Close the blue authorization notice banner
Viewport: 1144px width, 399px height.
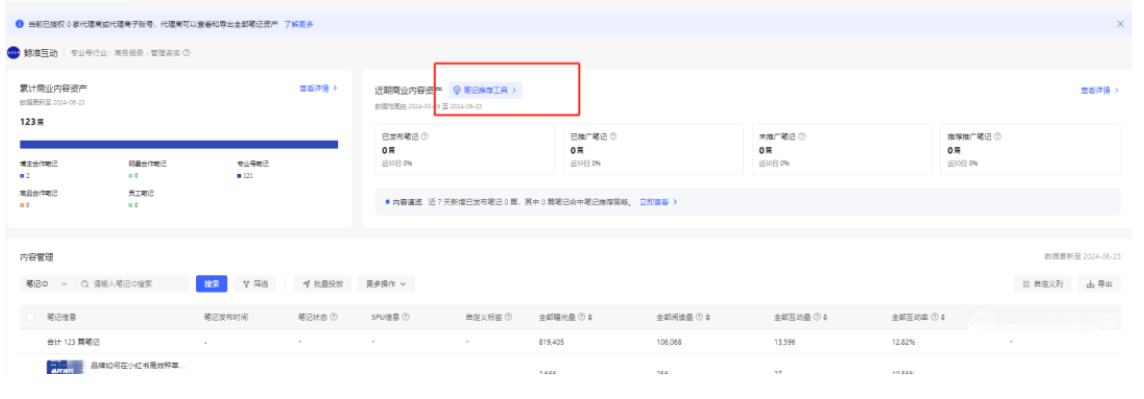(1120, 24)
